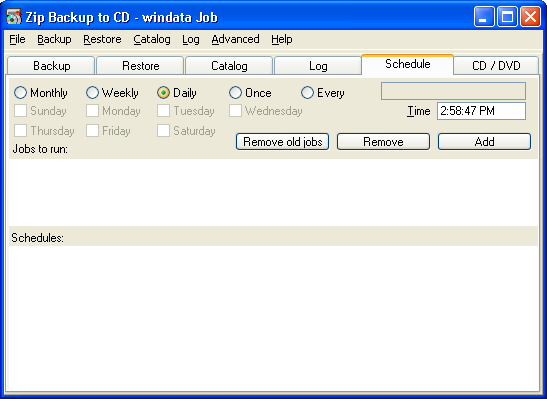Open the File menu

coord(17,39)
